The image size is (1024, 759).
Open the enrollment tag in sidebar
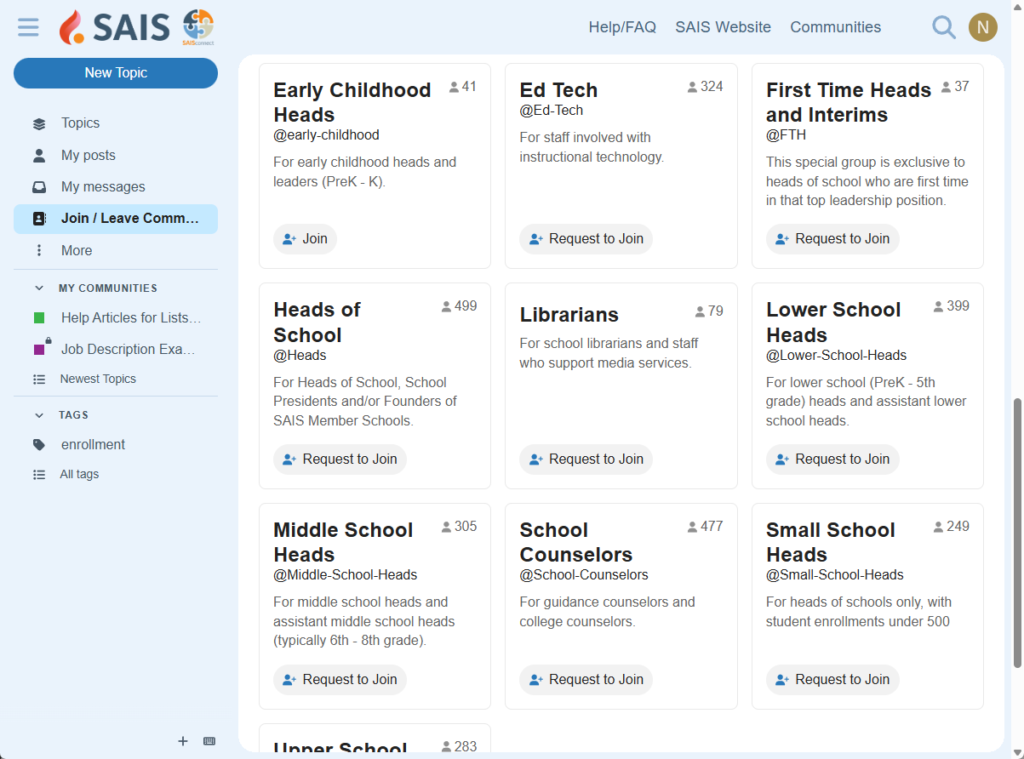click(92, 444)
